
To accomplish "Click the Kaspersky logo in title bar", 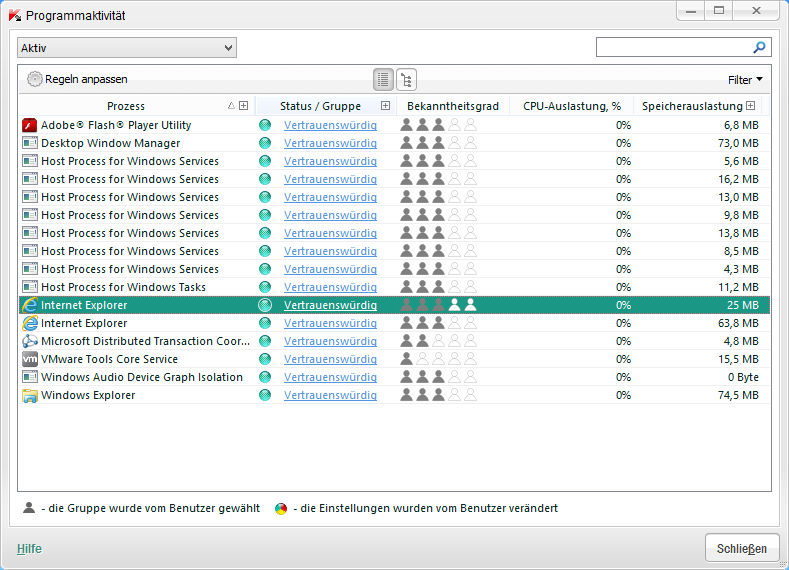I will coord(15,15).
